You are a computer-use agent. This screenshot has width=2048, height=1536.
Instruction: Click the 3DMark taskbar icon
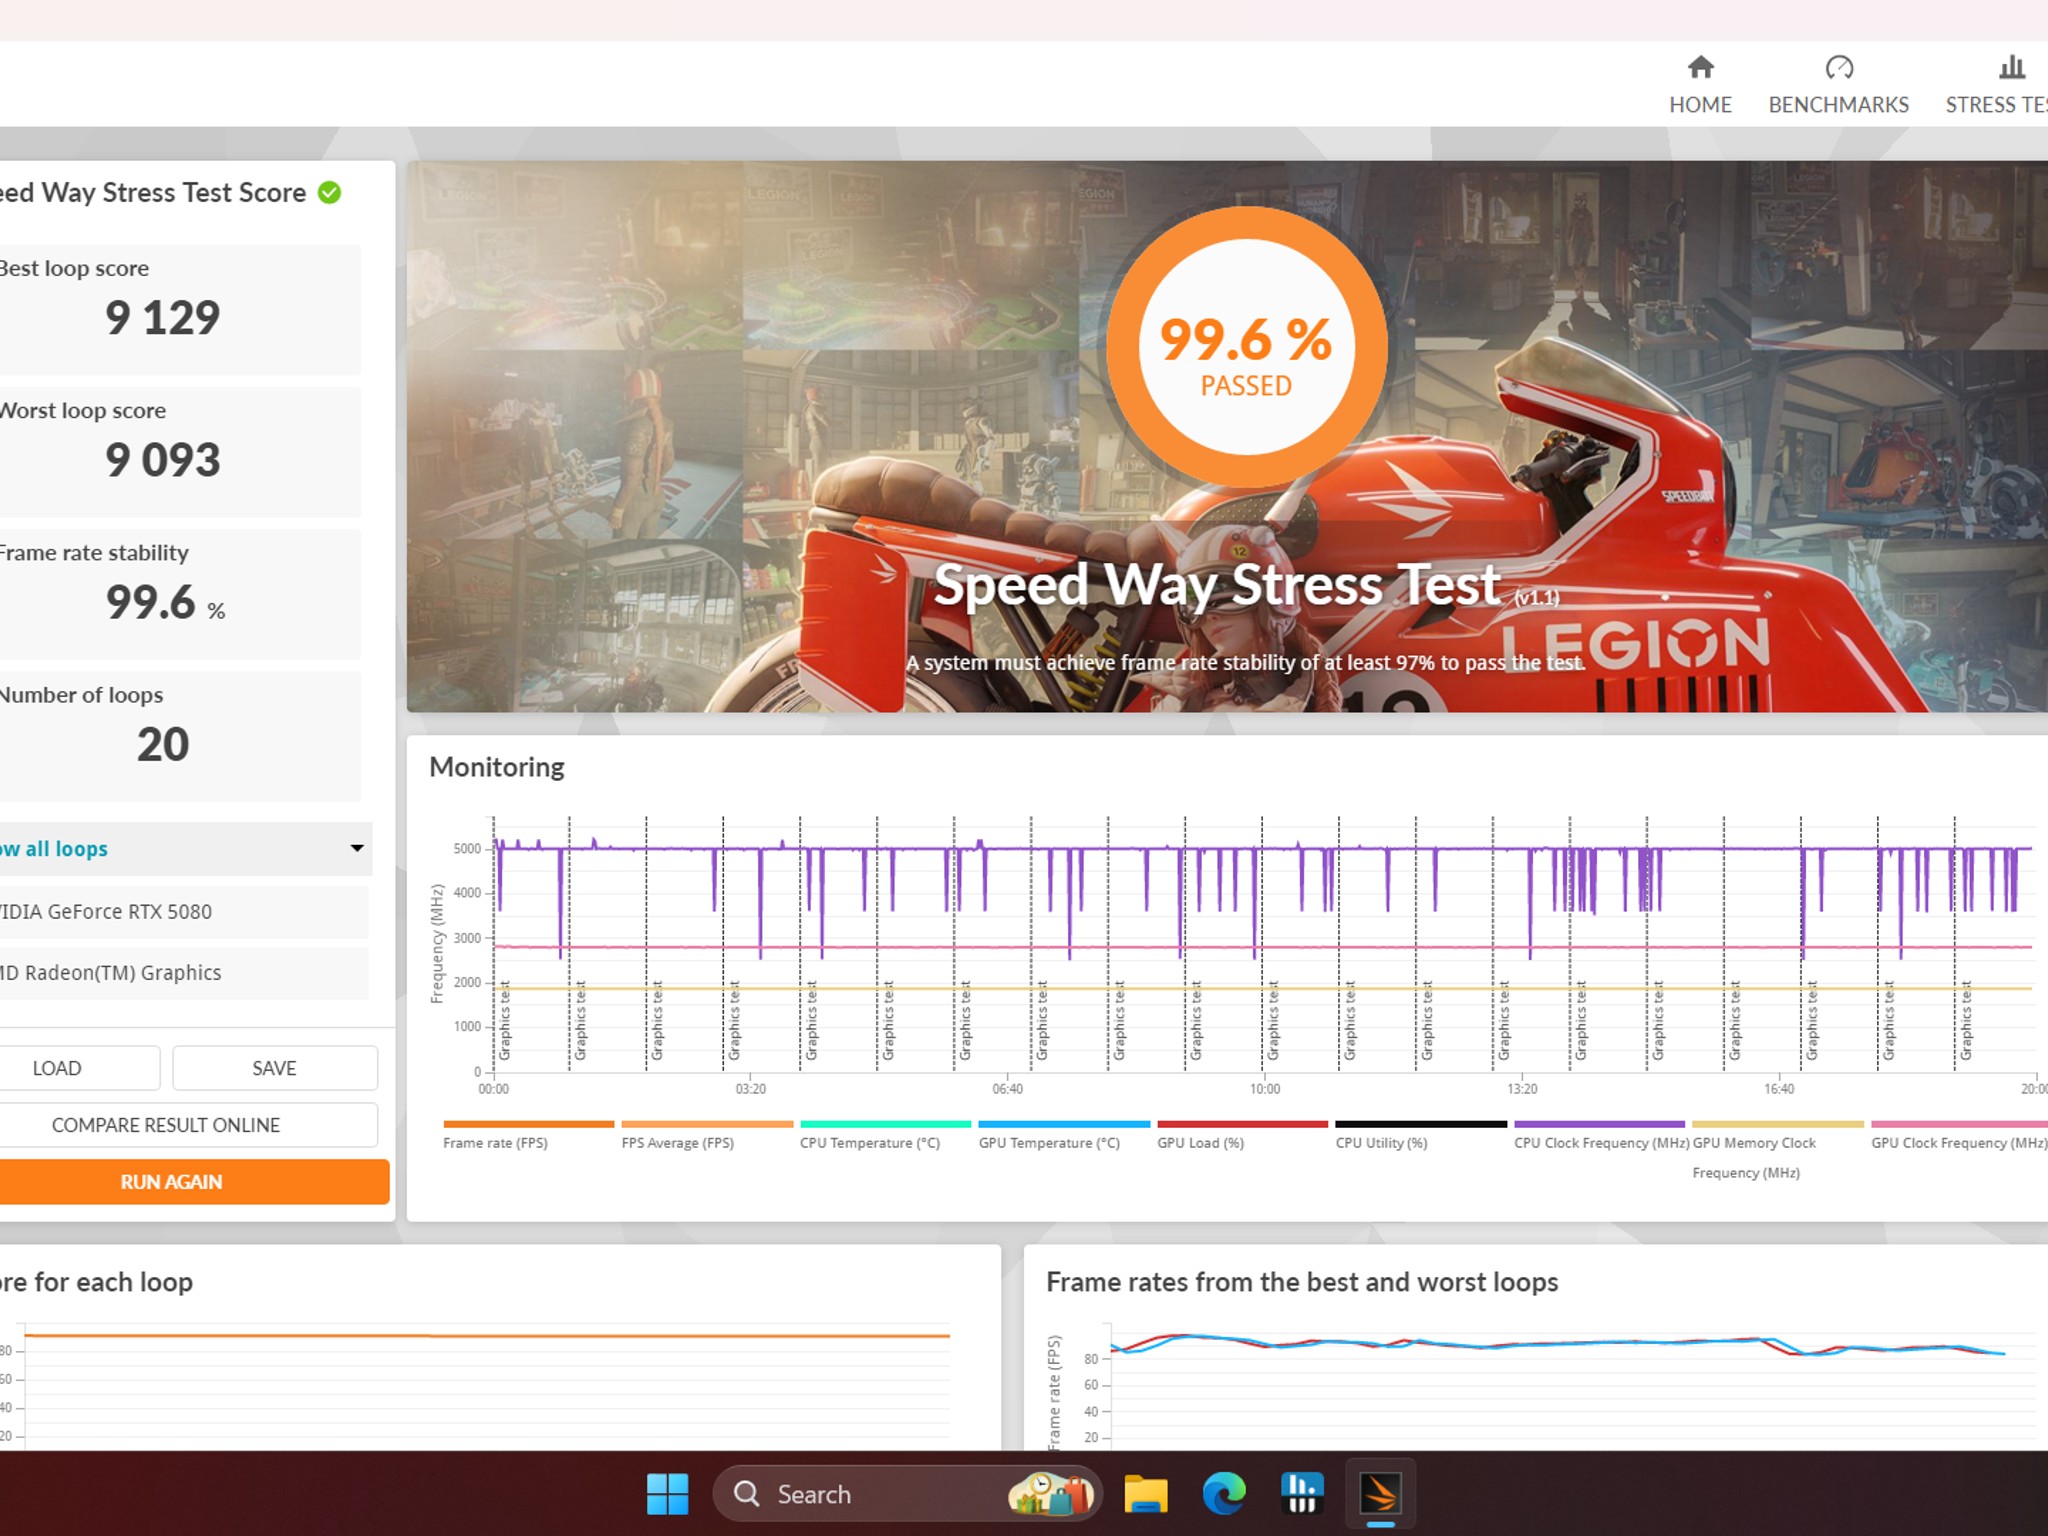point(1380,1494)
